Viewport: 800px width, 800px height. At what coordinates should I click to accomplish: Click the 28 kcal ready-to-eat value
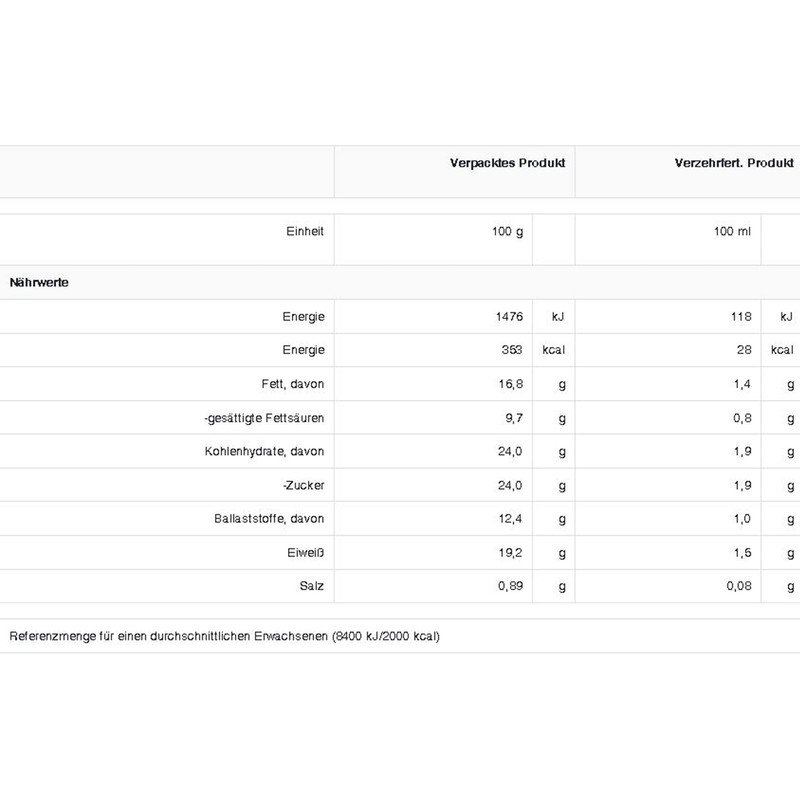click(744, 349)
